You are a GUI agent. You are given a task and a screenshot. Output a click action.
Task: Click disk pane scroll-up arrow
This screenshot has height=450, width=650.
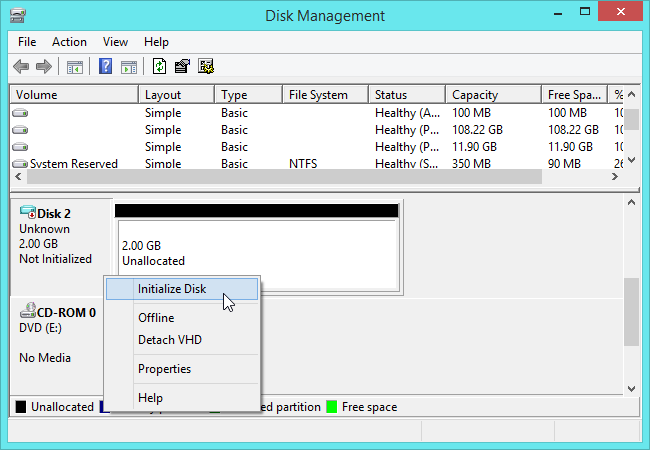(631, 203)
